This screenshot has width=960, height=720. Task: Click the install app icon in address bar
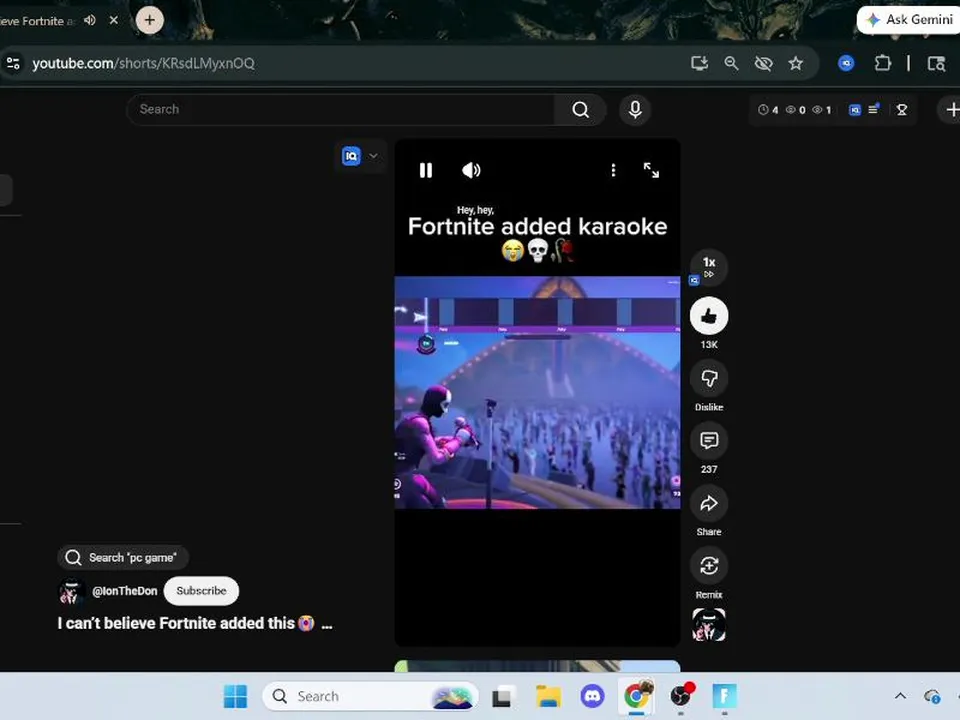699,63
